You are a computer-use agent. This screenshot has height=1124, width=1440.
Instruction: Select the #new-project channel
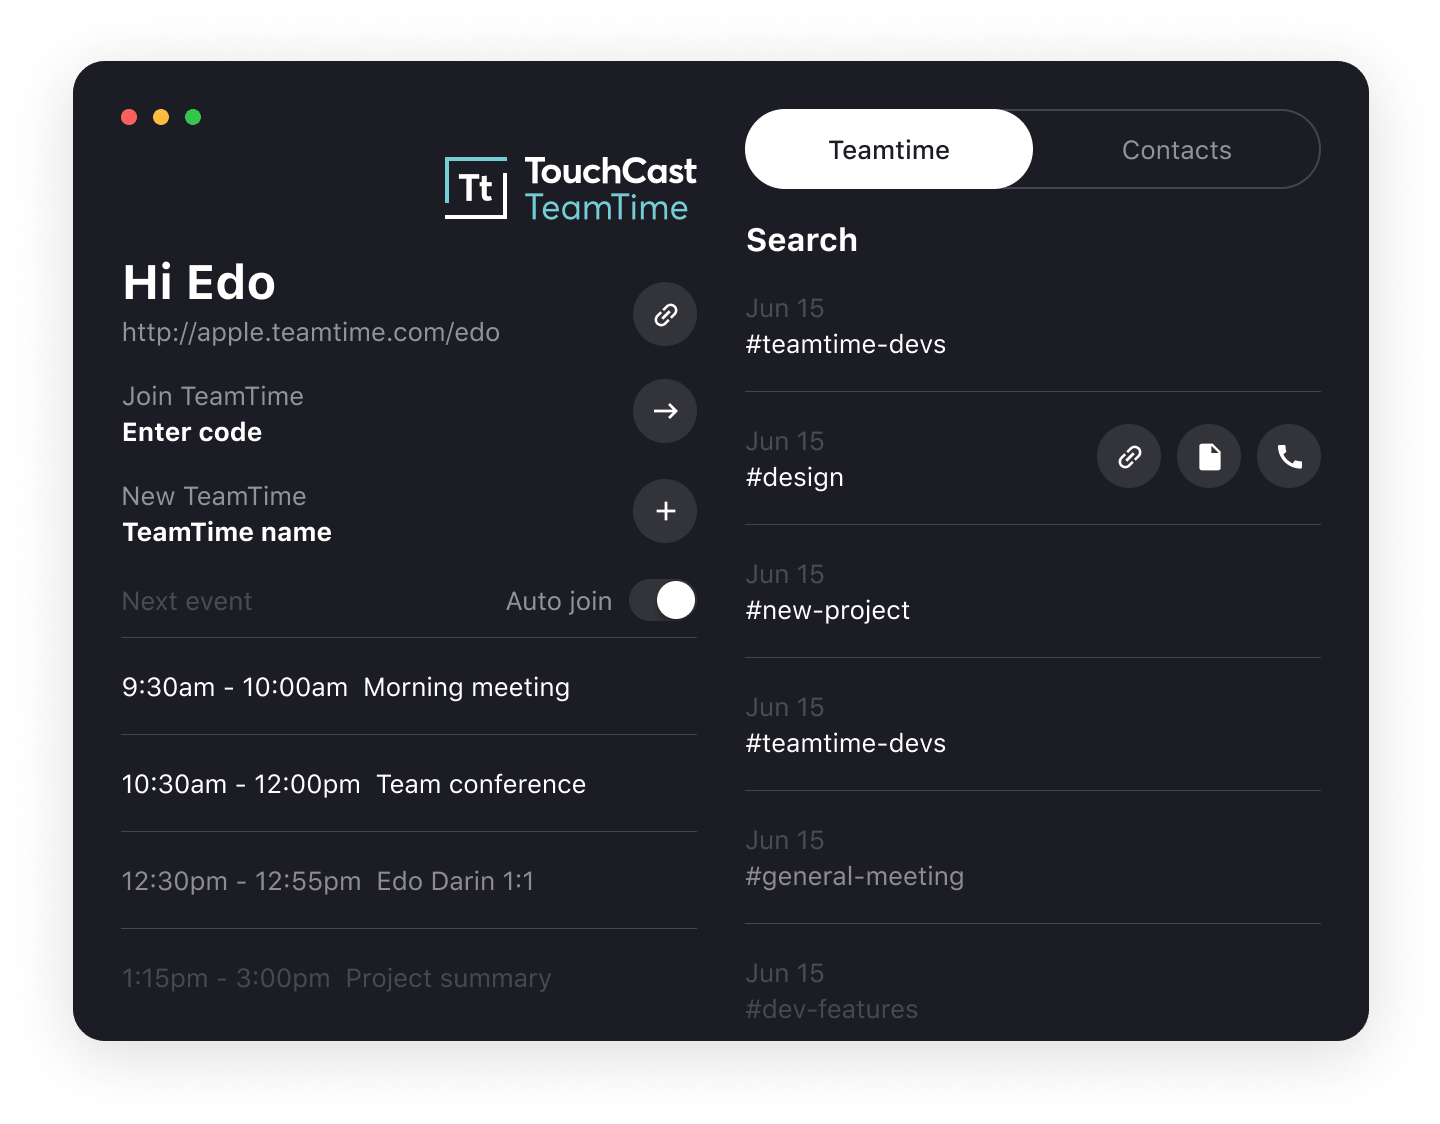click(x=1033, y=592)
